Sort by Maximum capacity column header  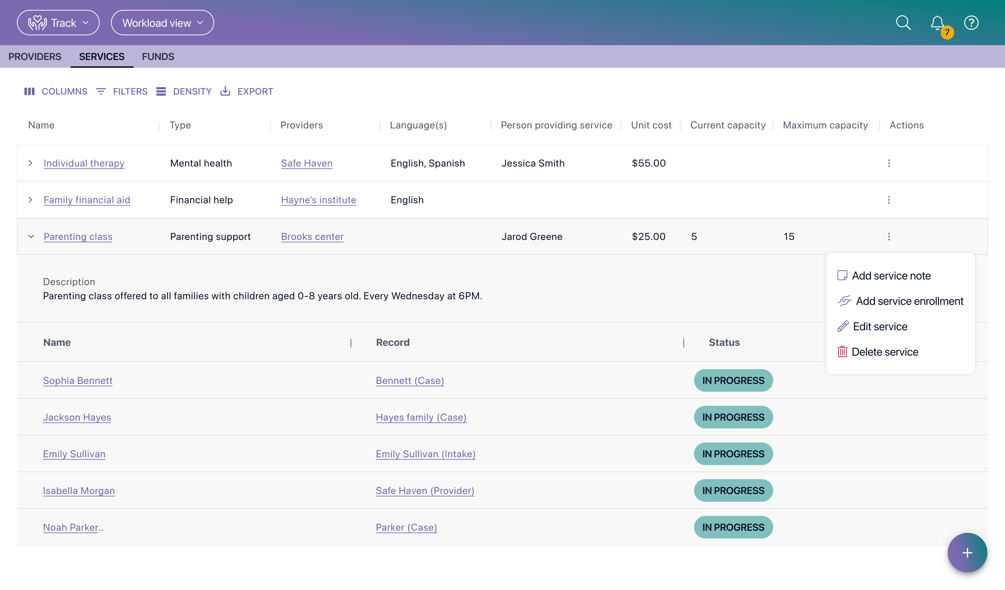(x=825, y=125)
